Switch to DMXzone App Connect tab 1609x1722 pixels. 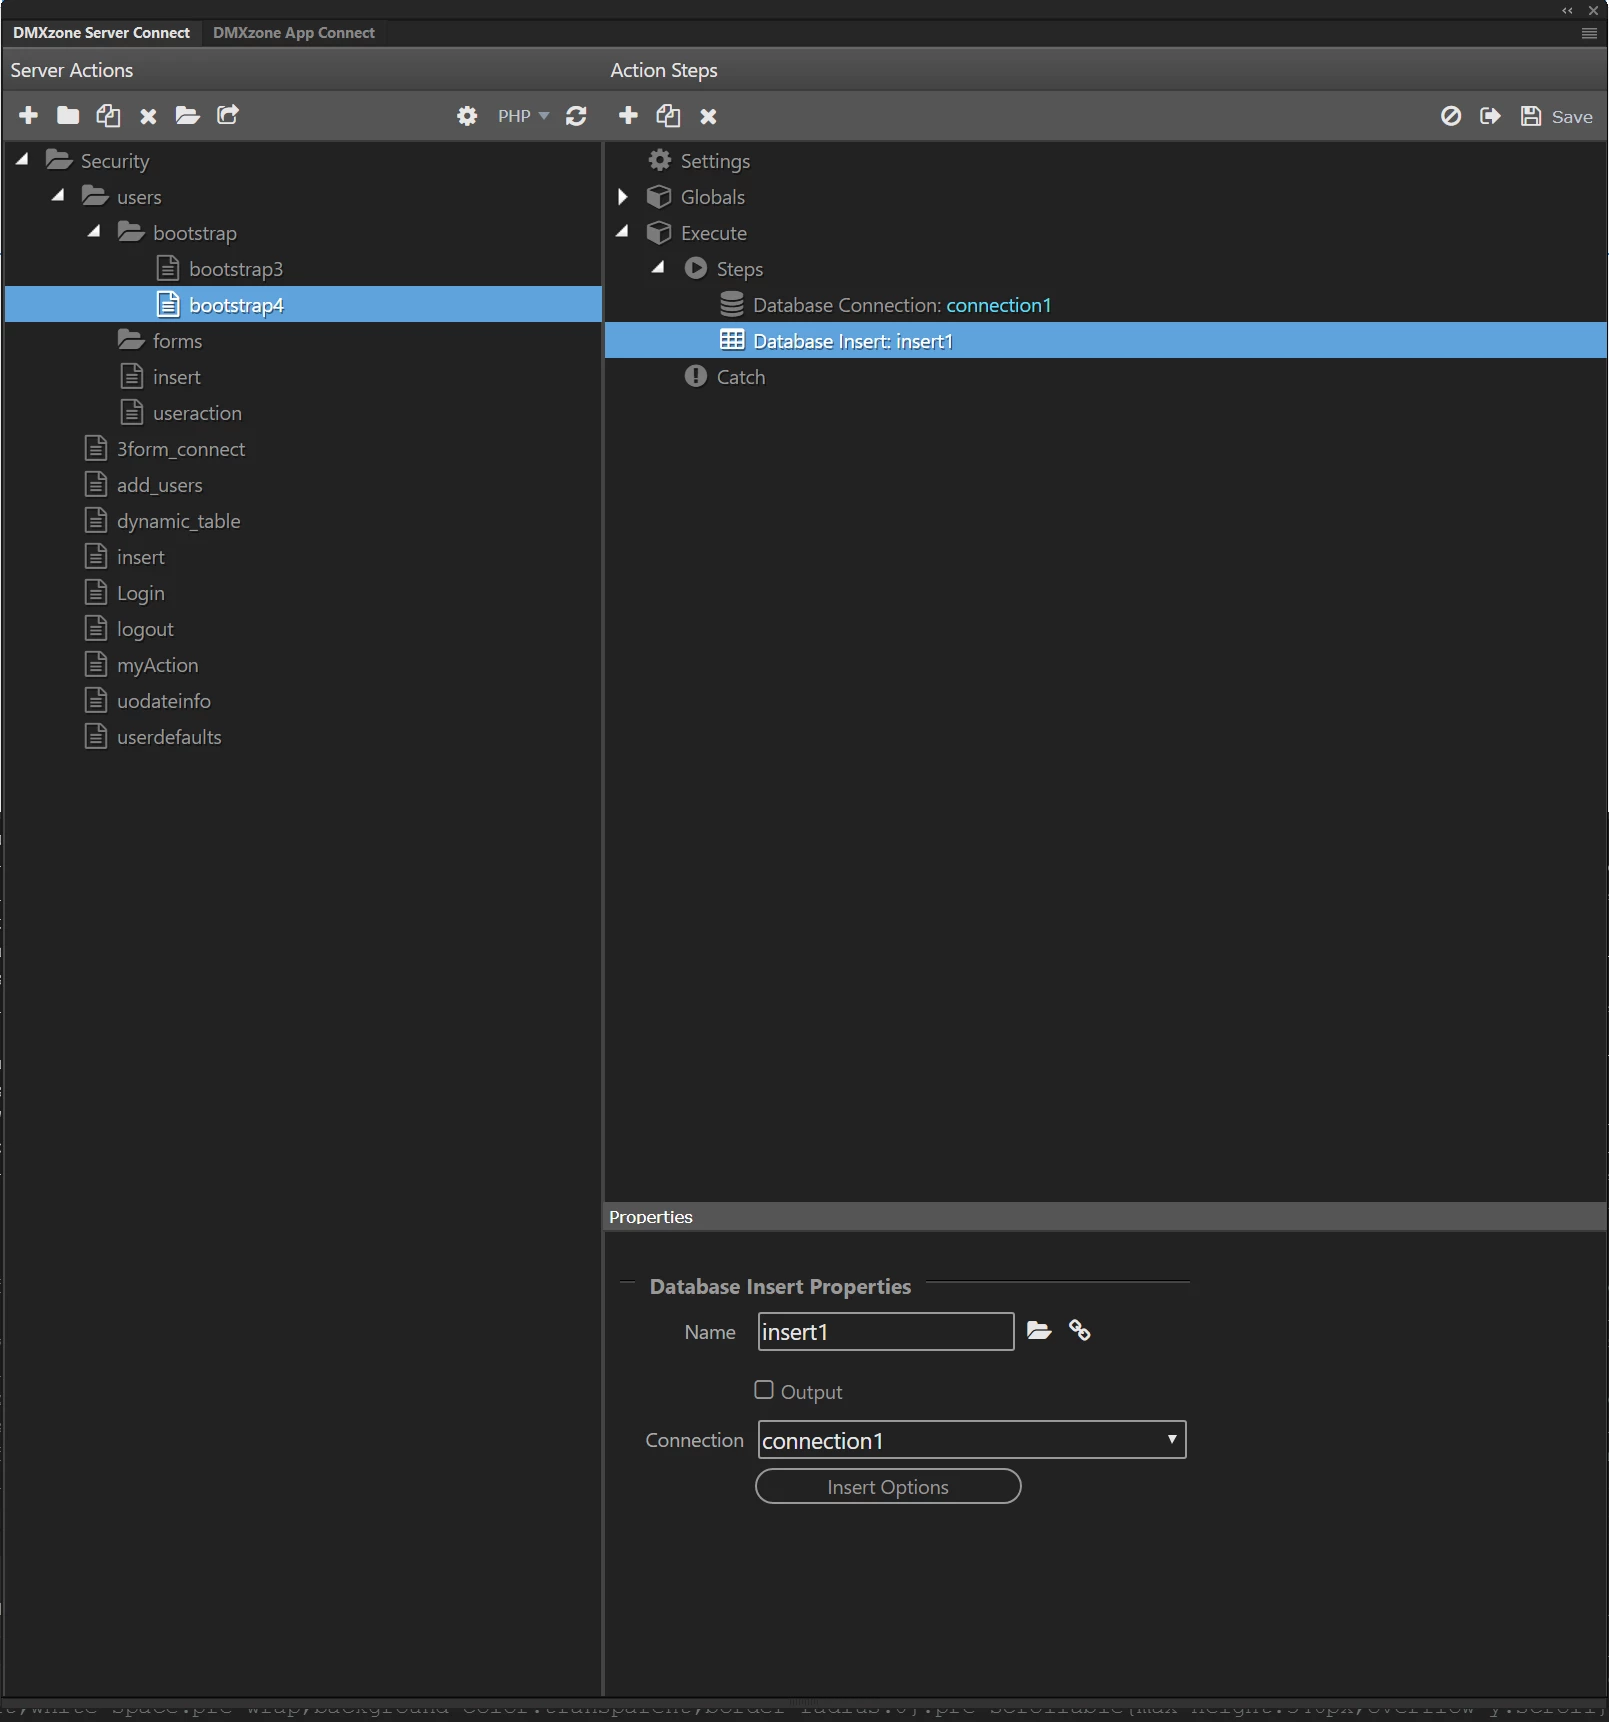(294, 33)
